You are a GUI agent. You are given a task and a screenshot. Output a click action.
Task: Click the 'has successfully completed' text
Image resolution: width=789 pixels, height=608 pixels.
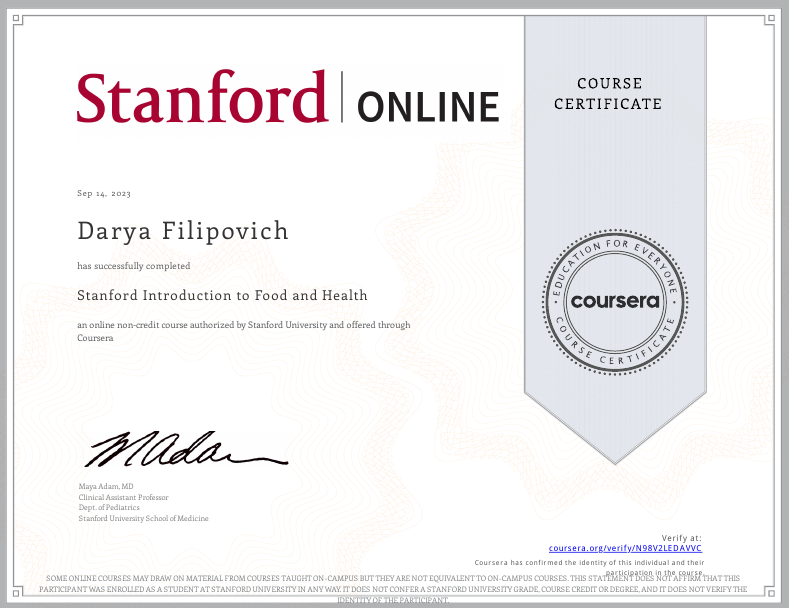(133, 266)
